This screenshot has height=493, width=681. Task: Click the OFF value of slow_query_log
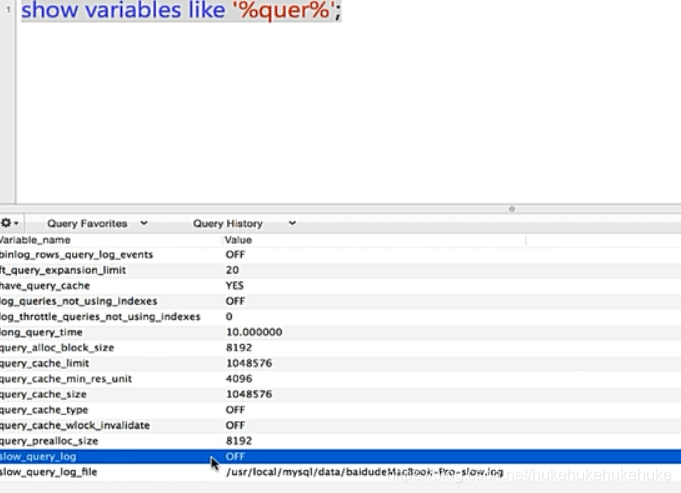tap(235, 457)
